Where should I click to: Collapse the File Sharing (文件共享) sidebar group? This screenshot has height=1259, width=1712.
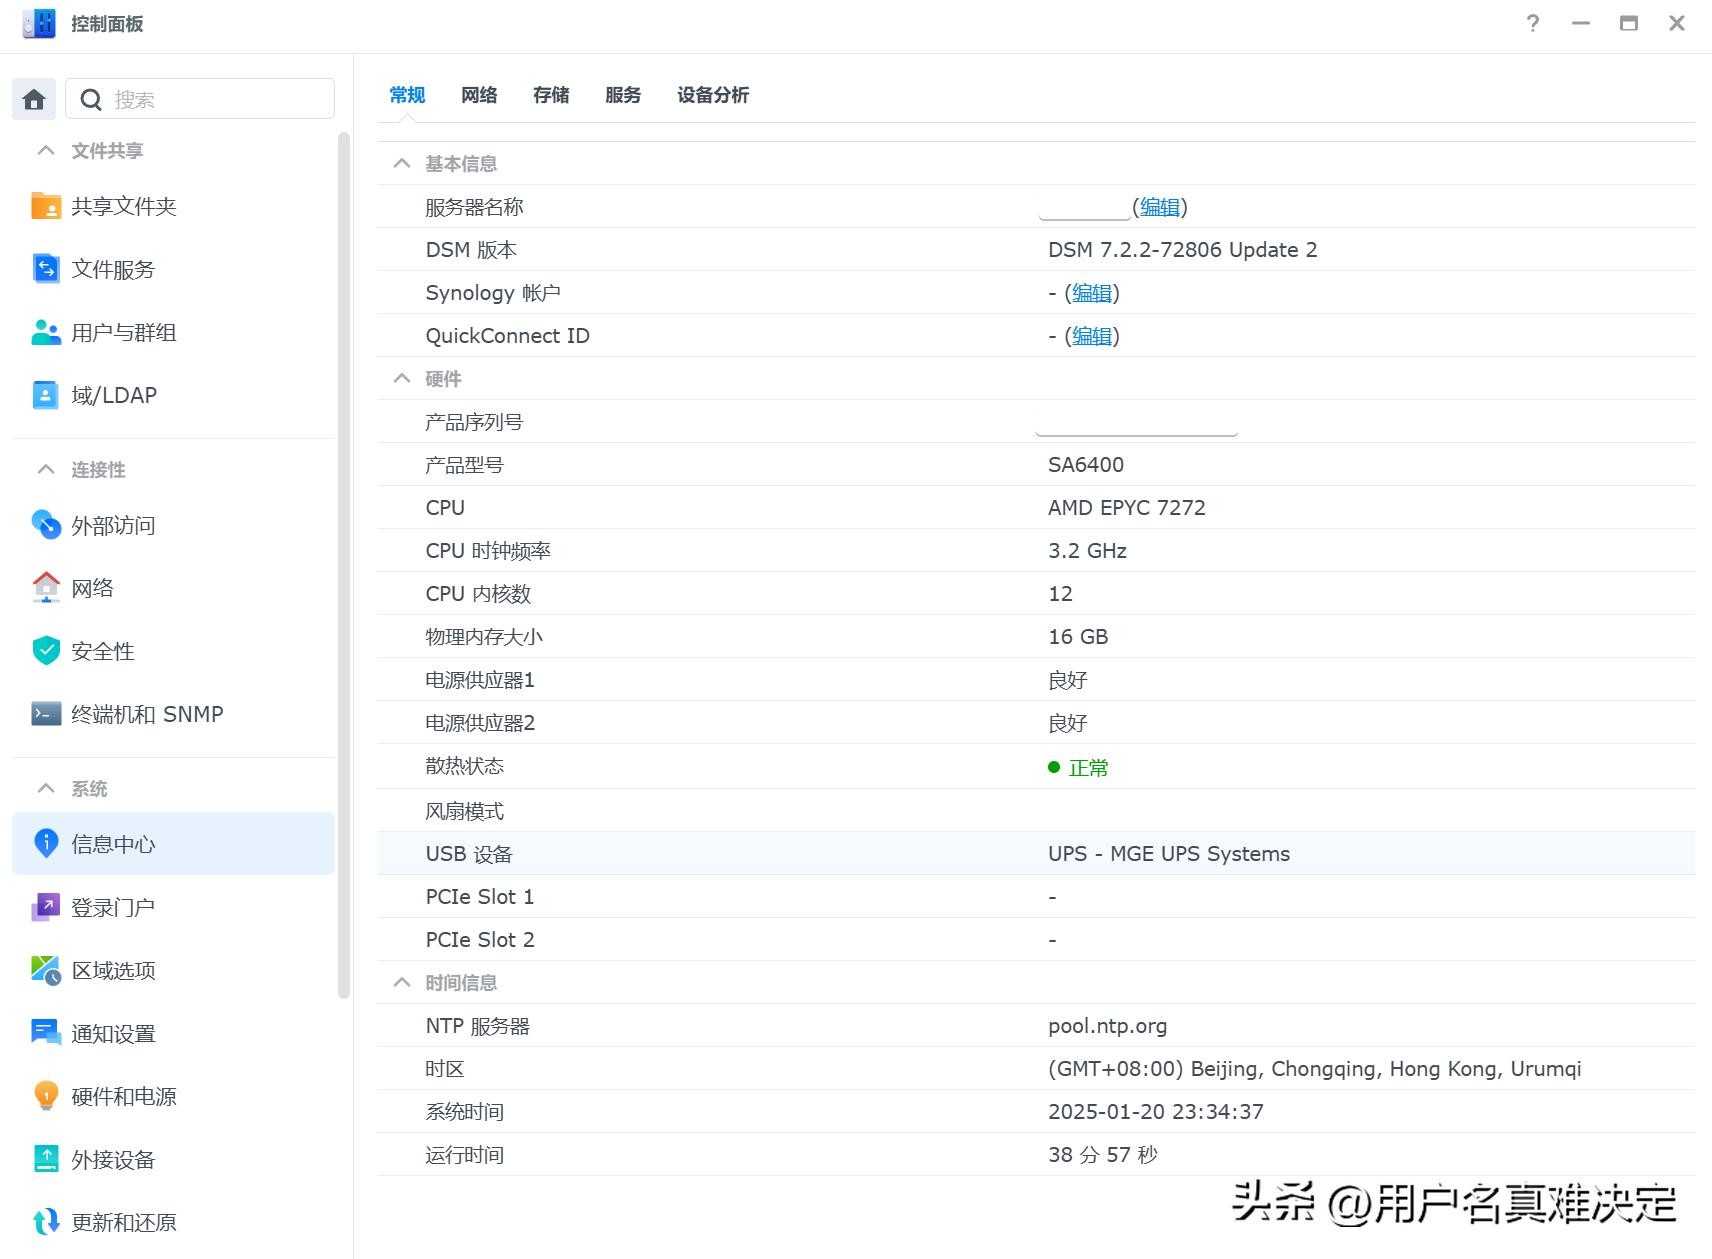46,151
